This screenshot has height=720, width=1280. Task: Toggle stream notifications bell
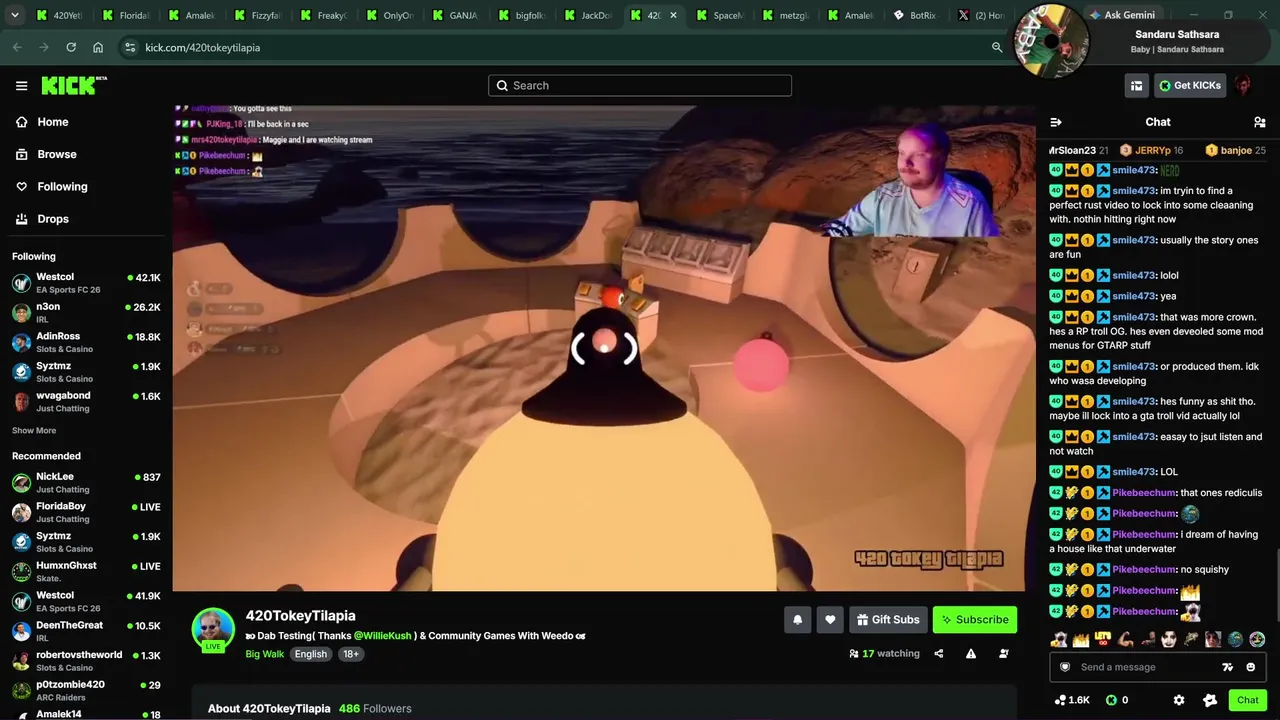coord(797,620)
